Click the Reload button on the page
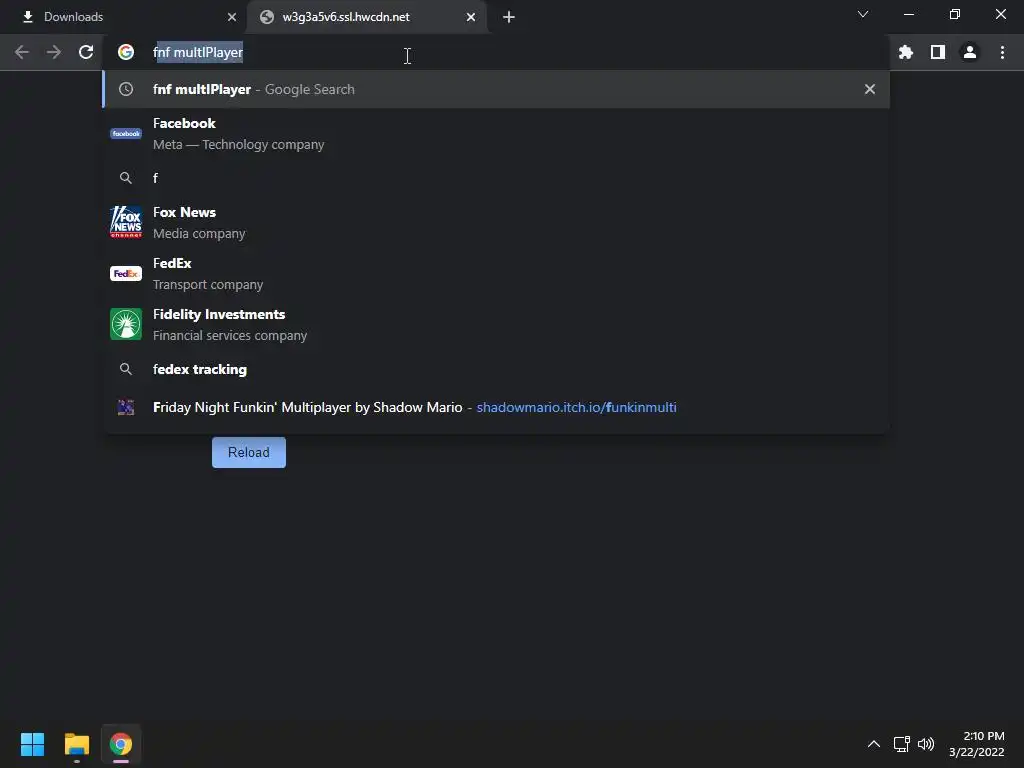This screenshot has width=1024, height=768. tap(249, 453)
